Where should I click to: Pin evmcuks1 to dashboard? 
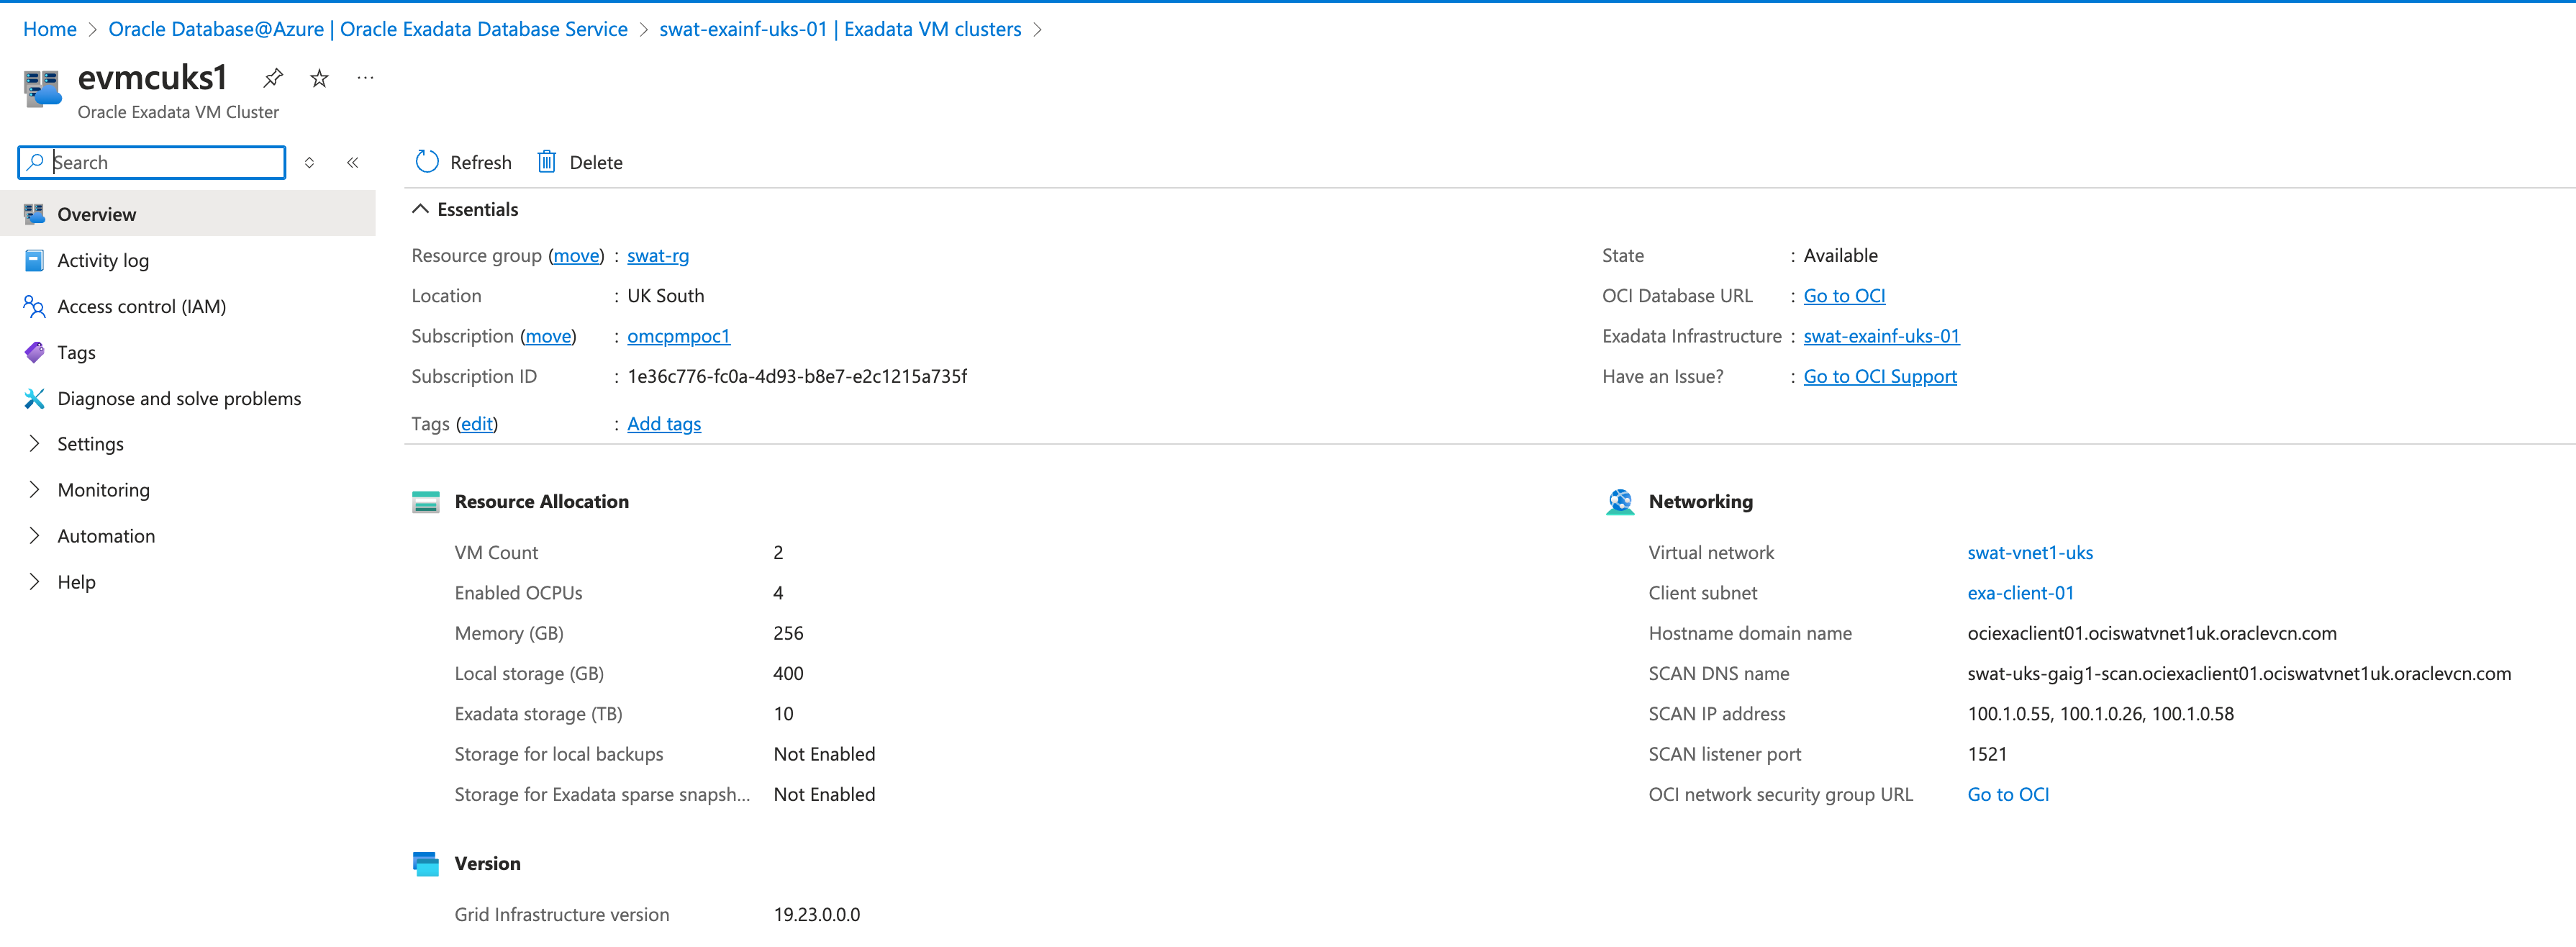tap(272, 78)
